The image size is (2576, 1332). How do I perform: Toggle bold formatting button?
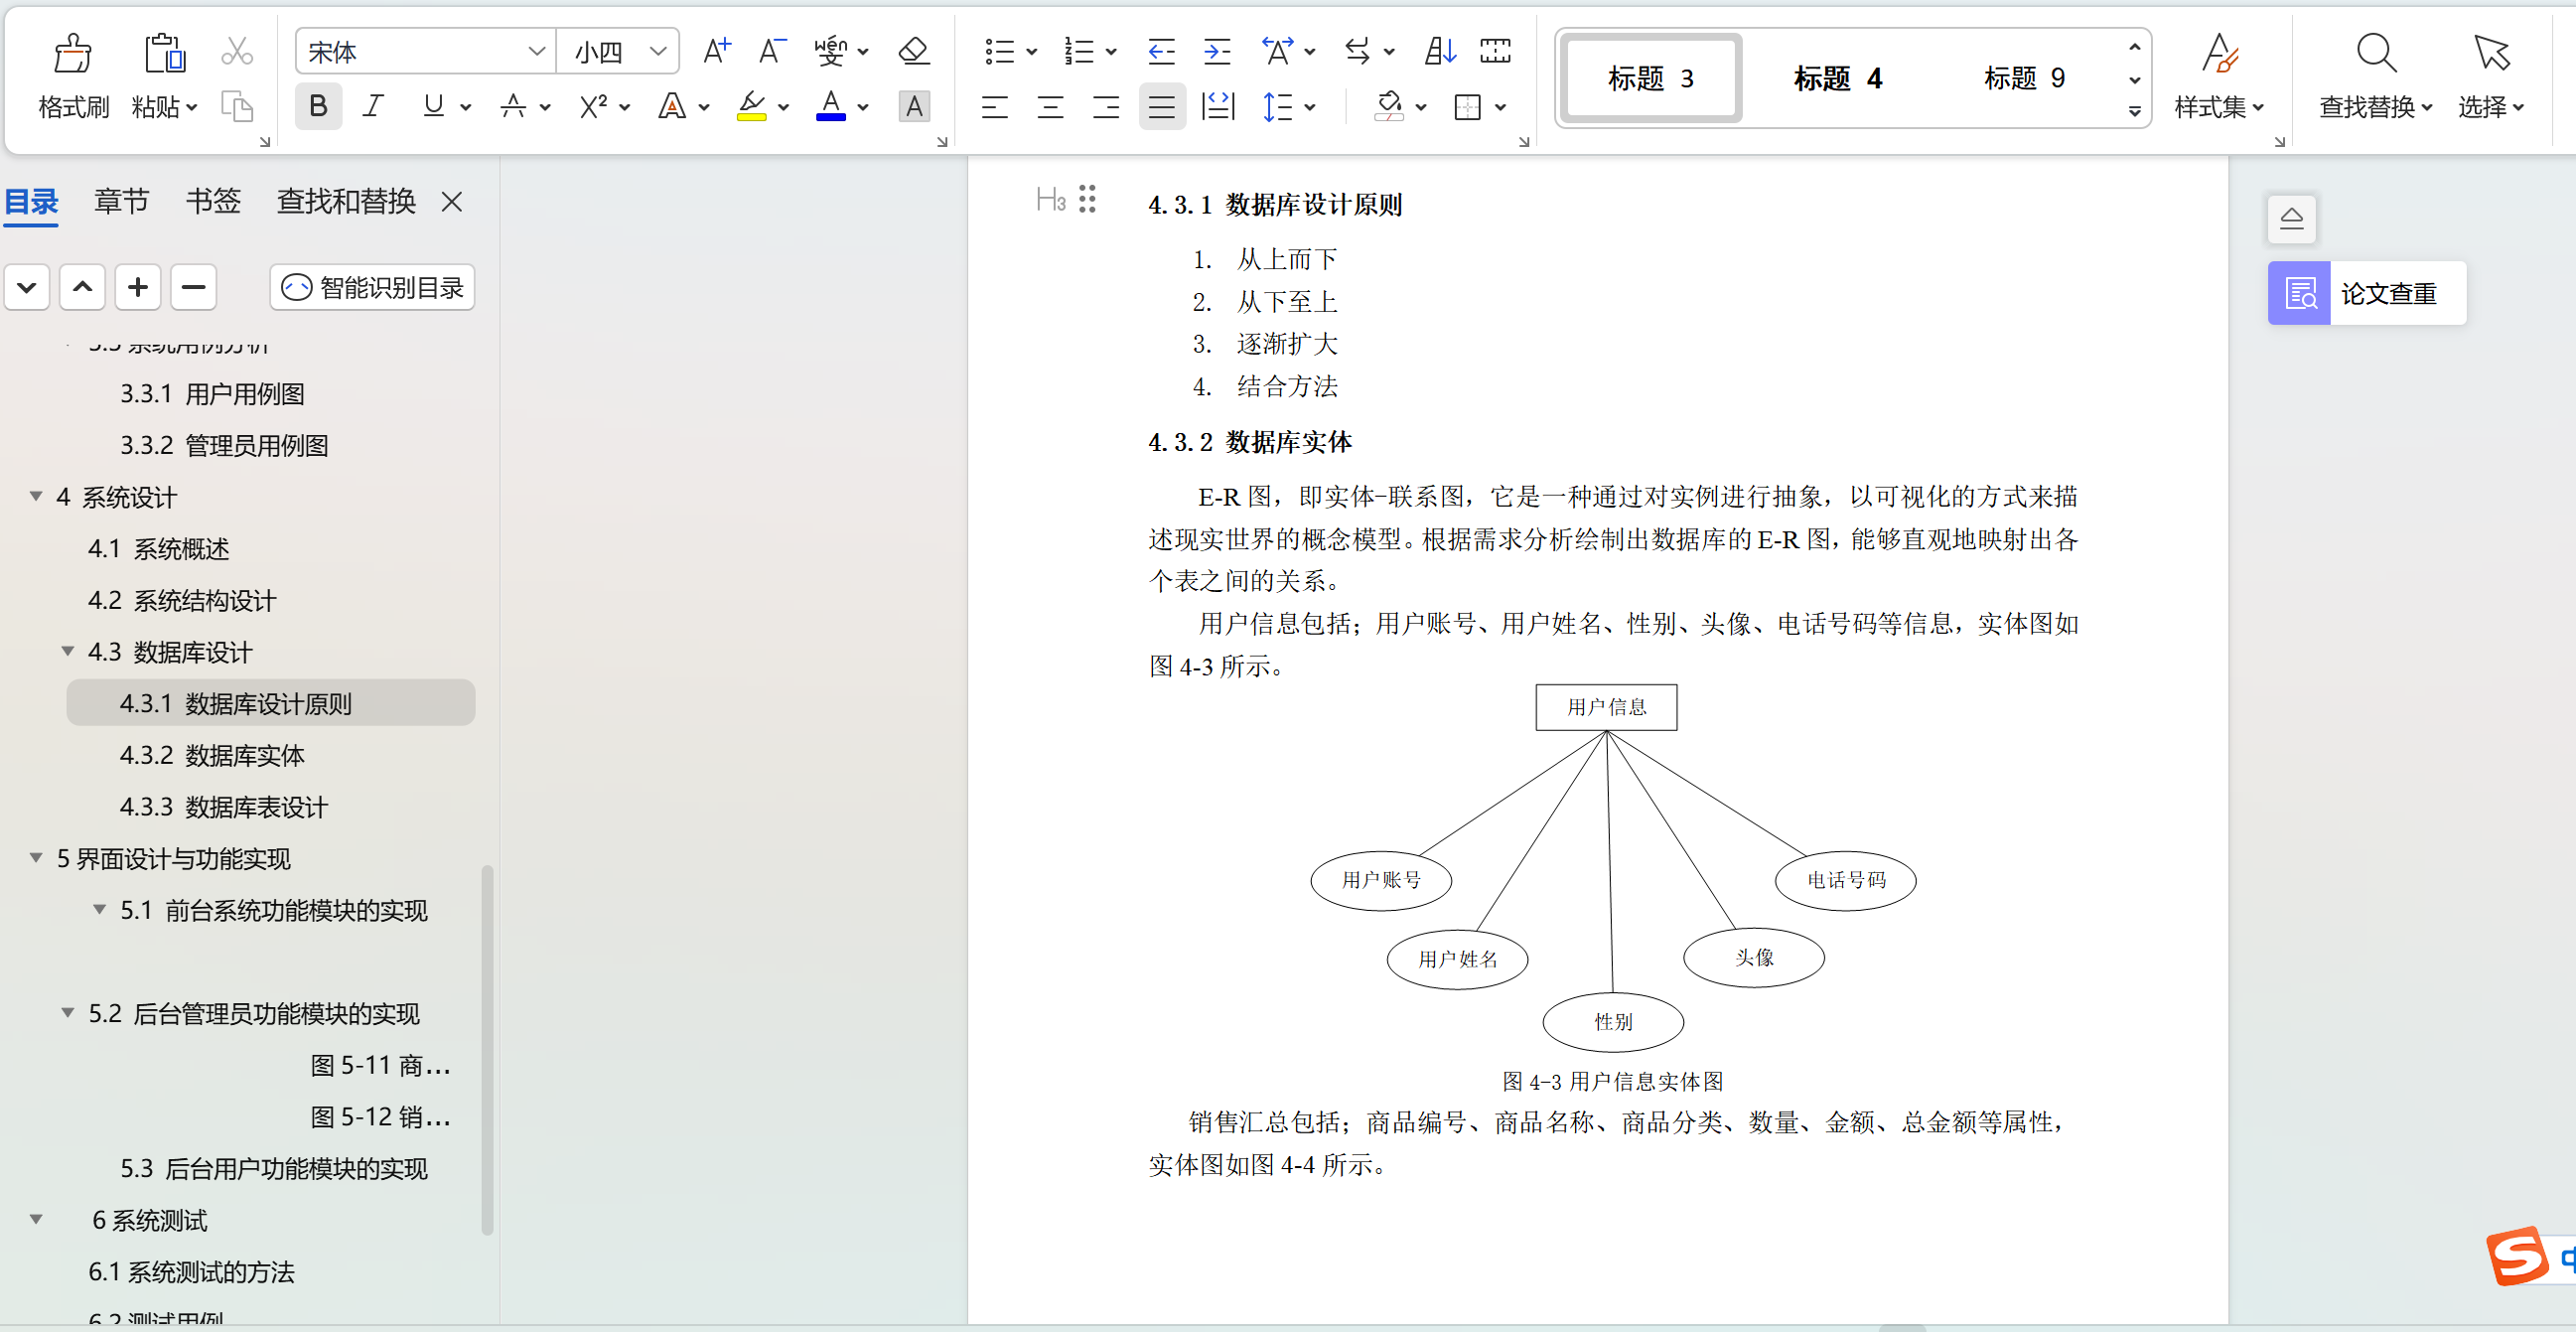(x=318, y=107)
